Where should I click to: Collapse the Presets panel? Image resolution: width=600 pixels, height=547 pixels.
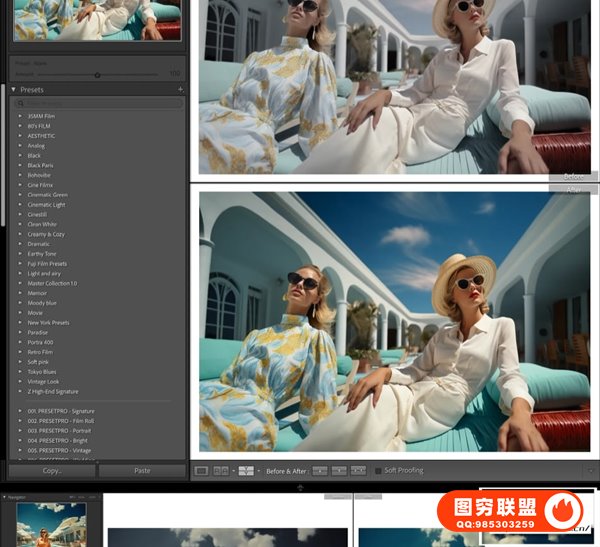(14, 89)
